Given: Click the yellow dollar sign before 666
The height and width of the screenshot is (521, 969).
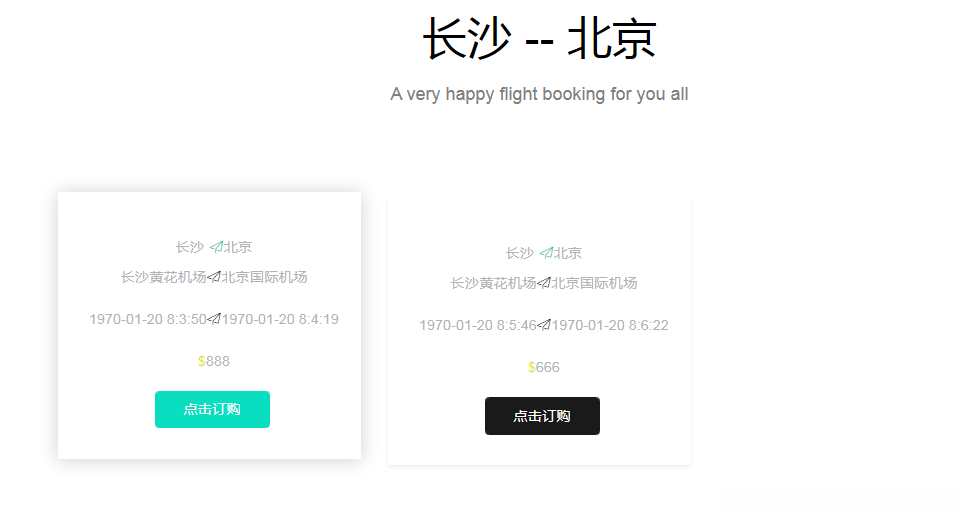Looking at the screenshot, I should (x=532, y=367).
